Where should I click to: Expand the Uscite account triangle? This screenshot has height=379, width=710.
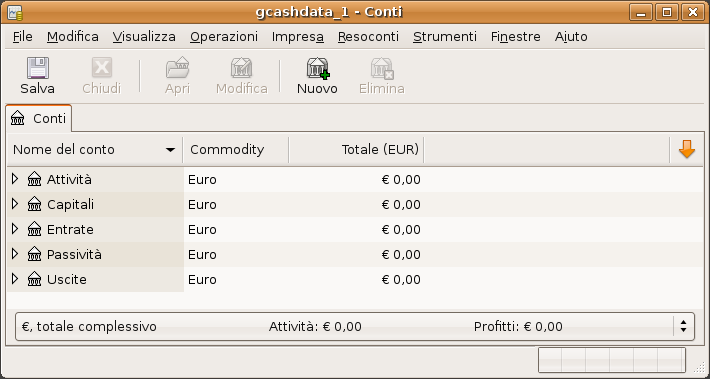point(15,279)
